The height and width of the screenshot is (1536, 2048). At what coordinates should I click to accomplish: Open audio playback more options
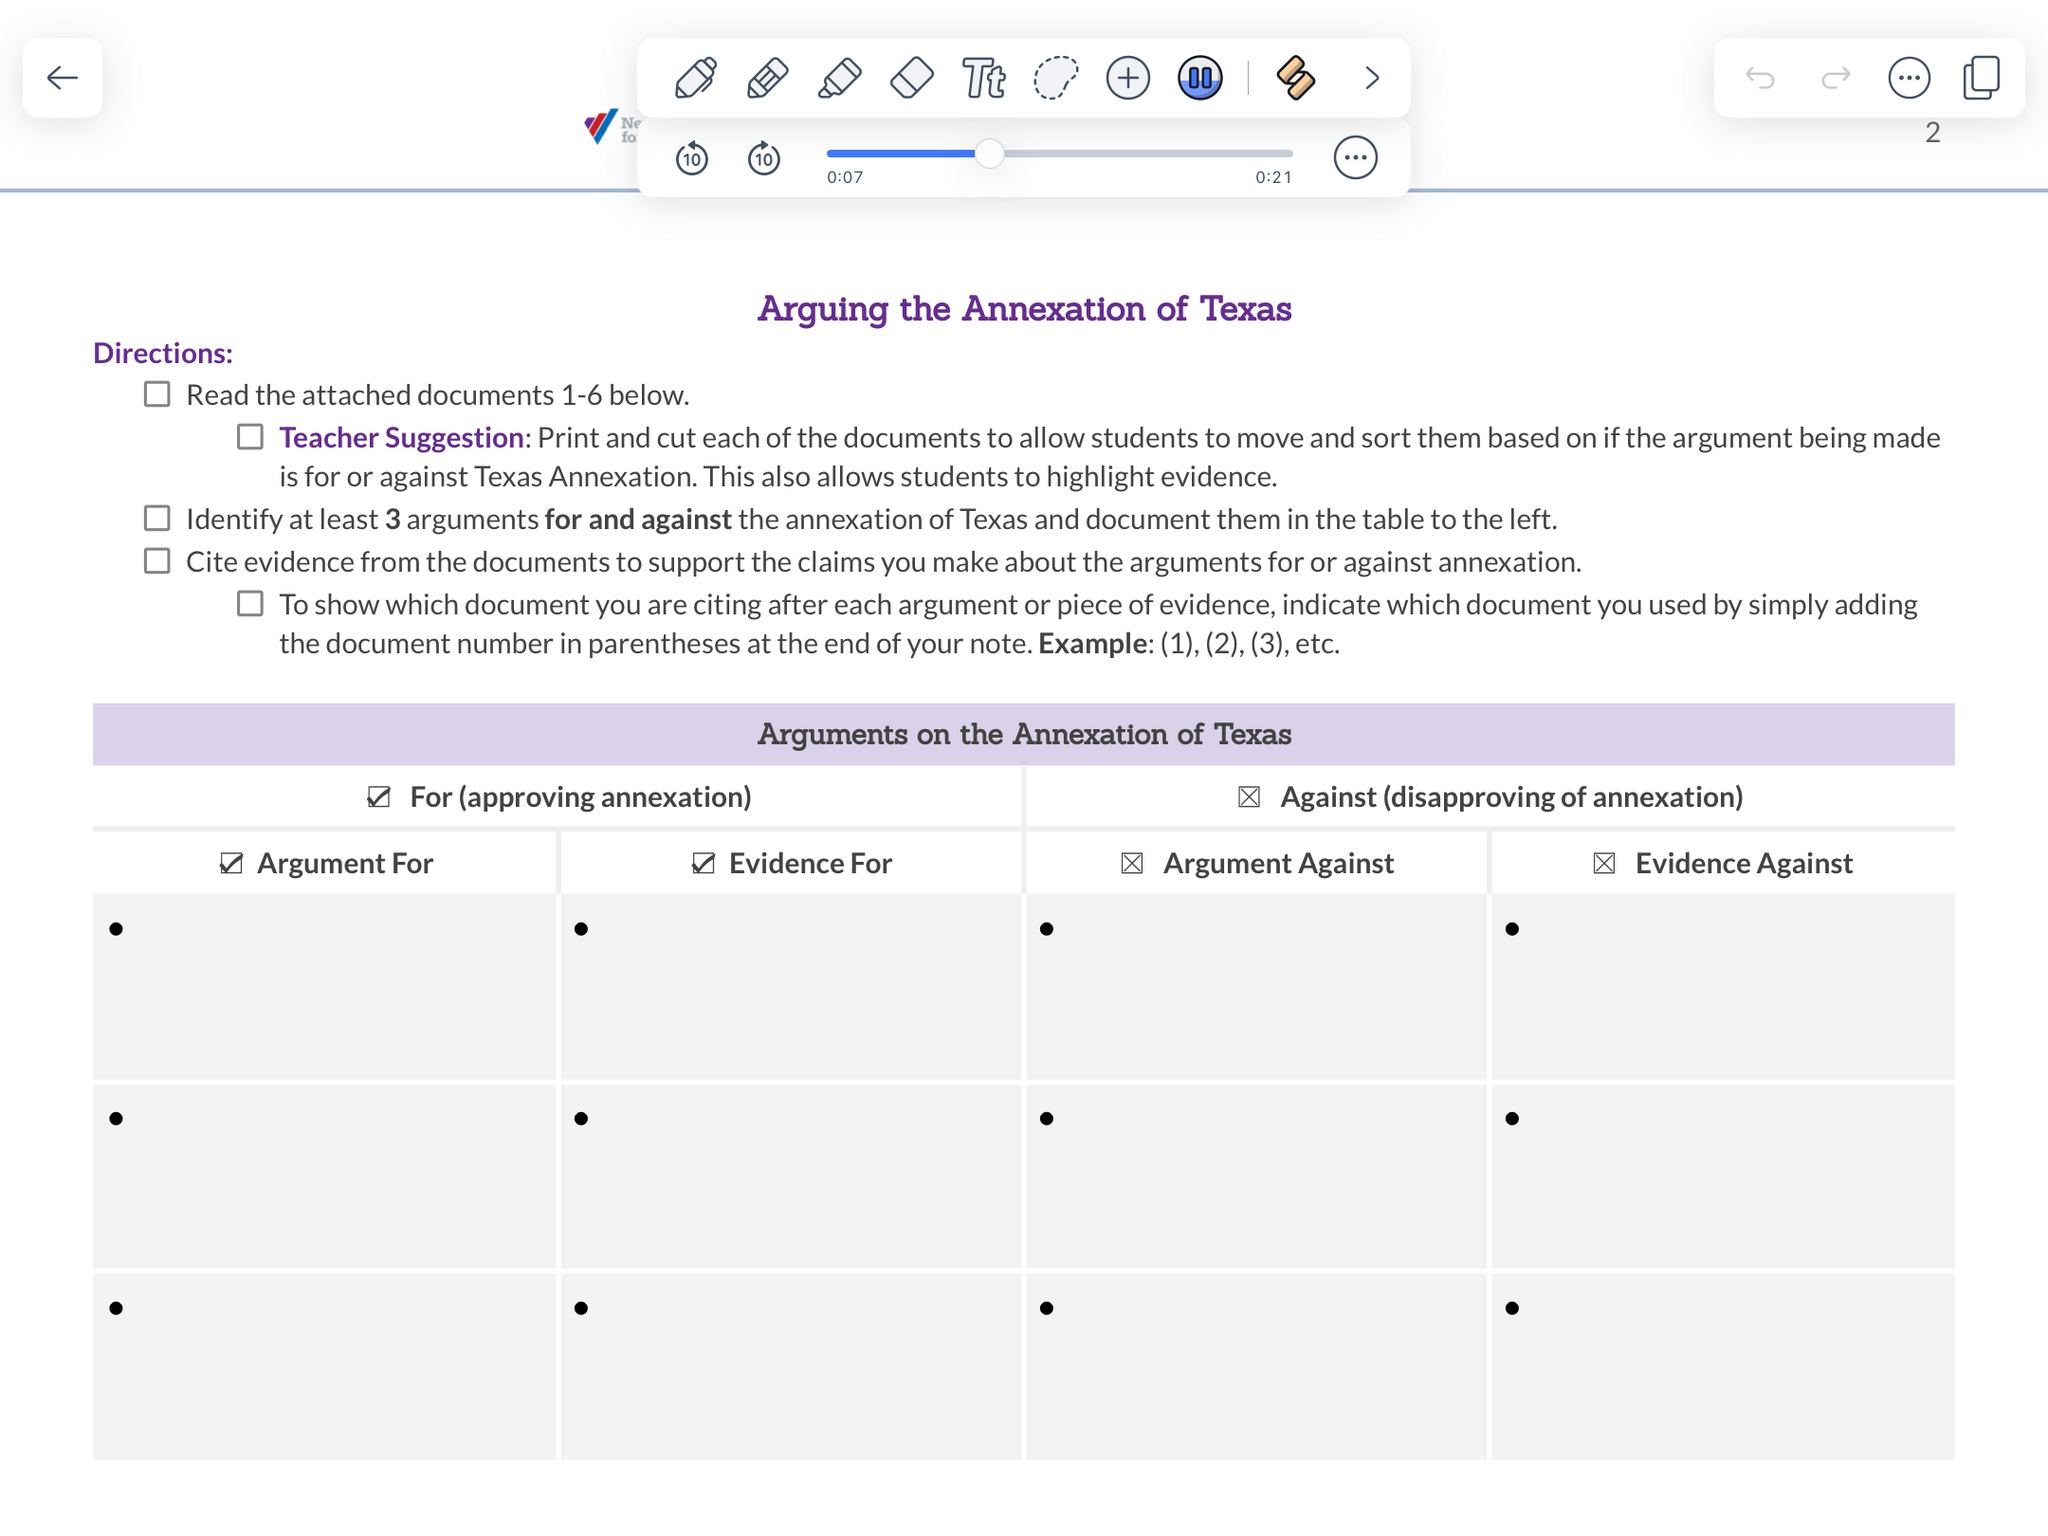(x=1355, y=158)
